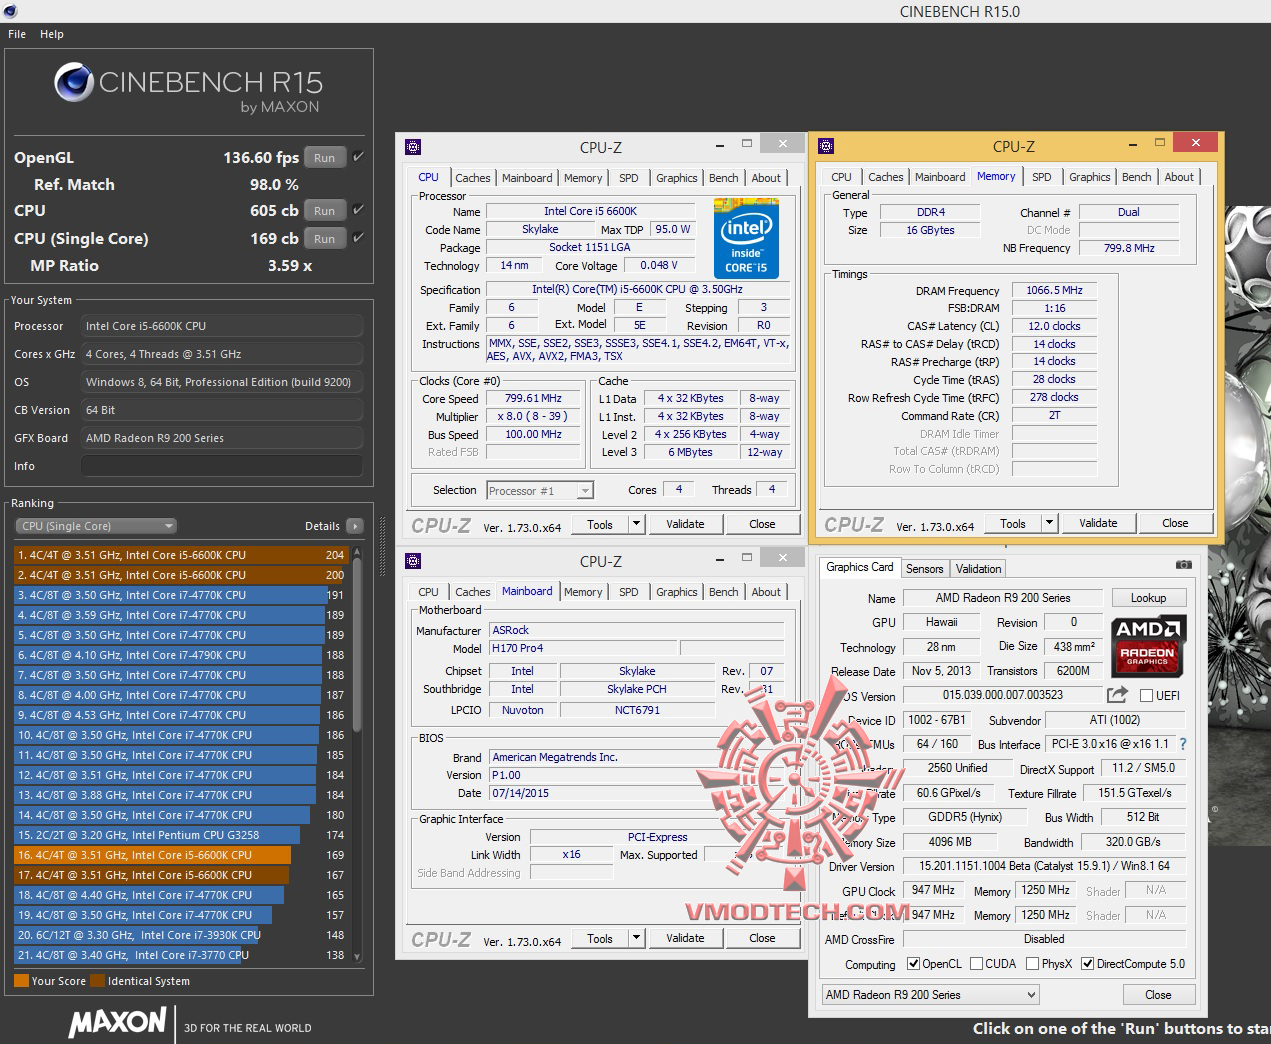Image resolution: width=1271 pixels, height=1044 pixels.
Task: Open the CPU (Single Core) ranking dropdown
Action: [x=95, y=526]
